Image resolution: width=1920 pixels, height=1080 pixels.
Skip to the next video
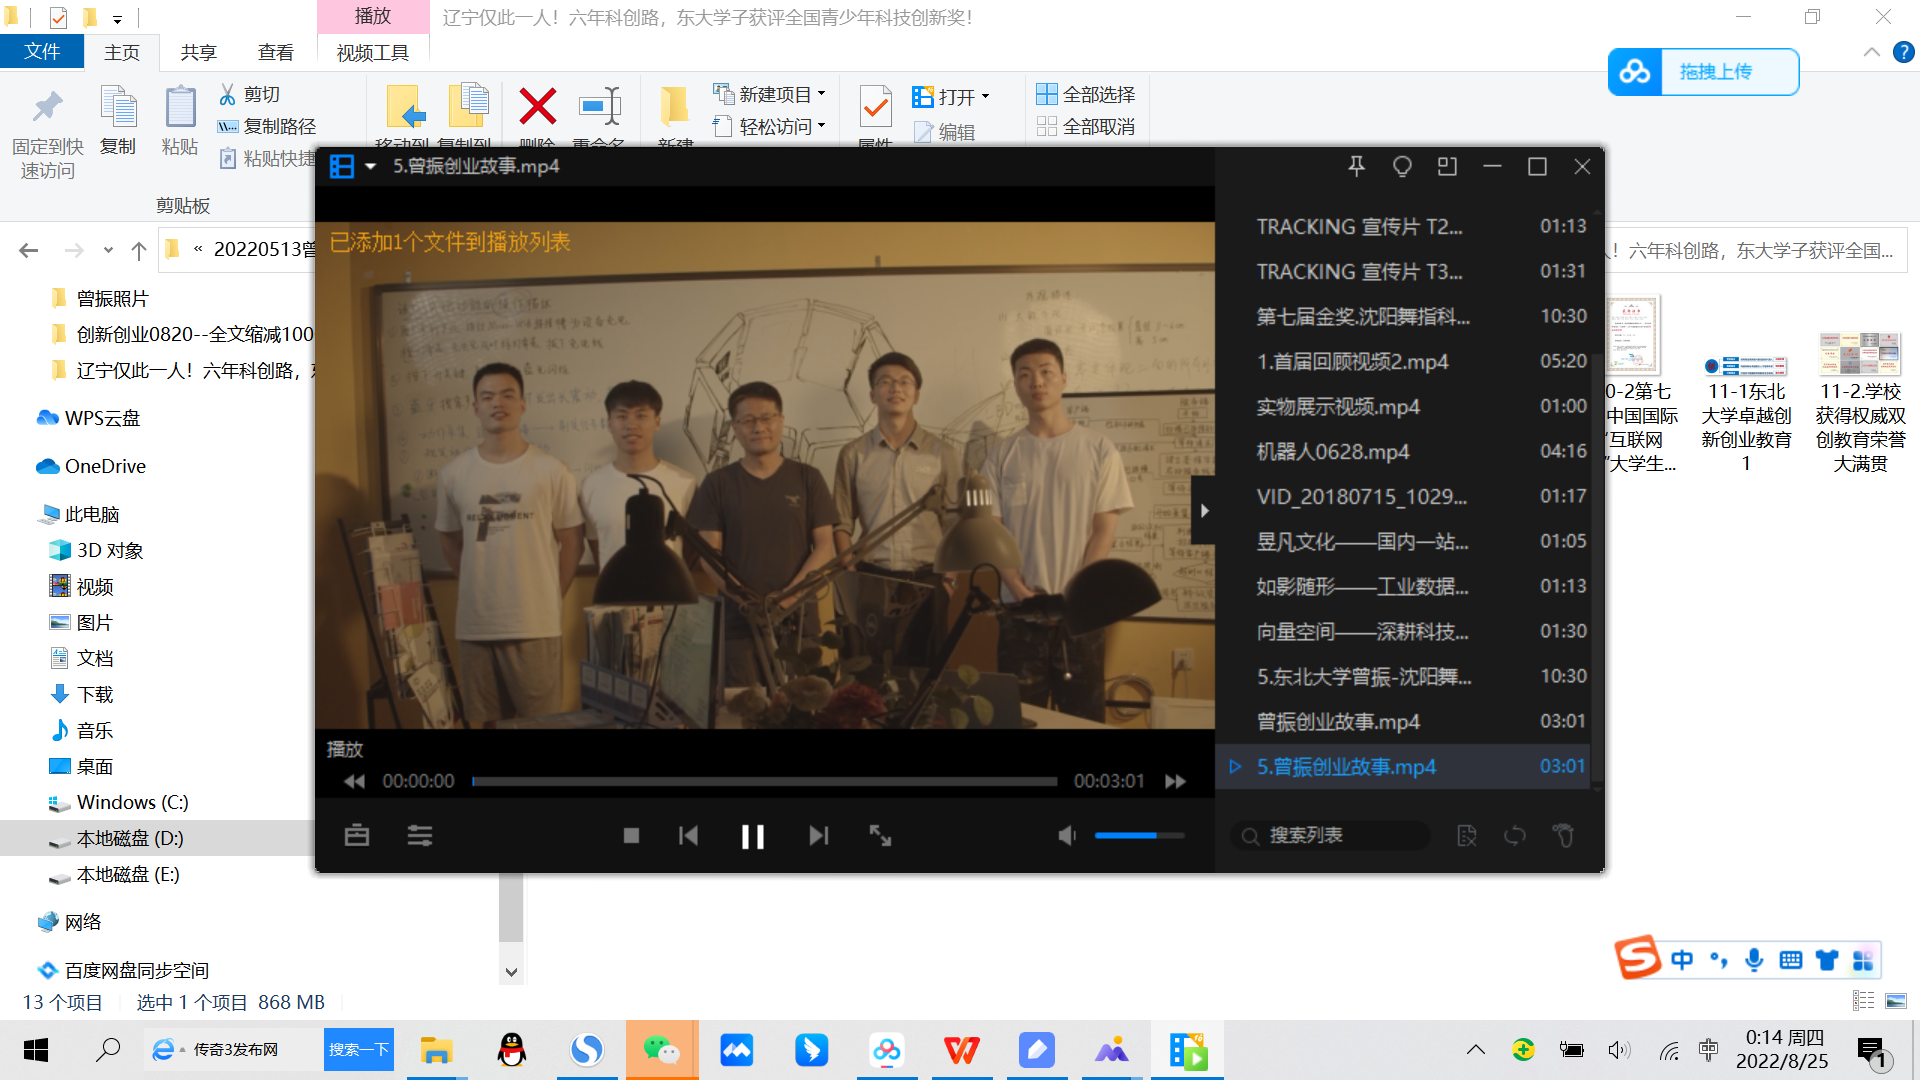818,836
